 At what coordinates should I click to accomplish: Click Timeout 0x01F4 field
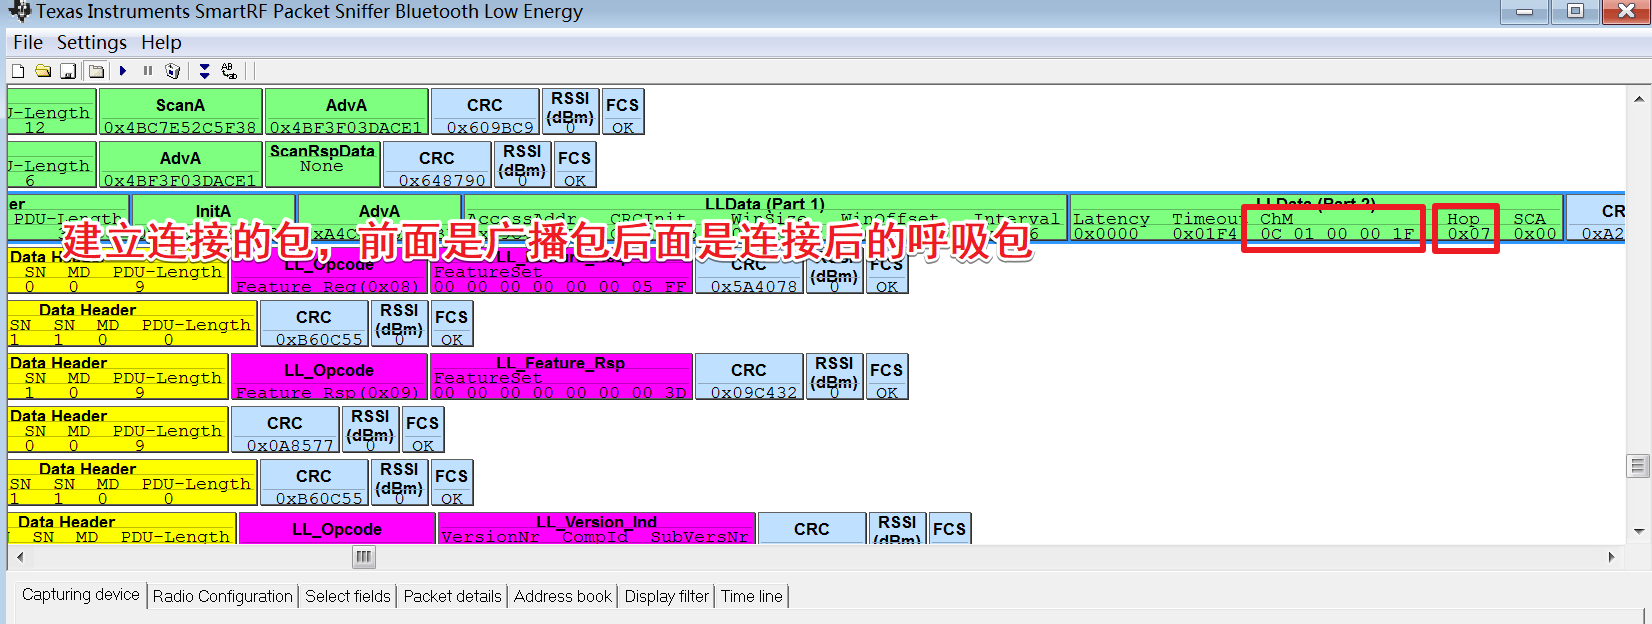coord(1204,226)
